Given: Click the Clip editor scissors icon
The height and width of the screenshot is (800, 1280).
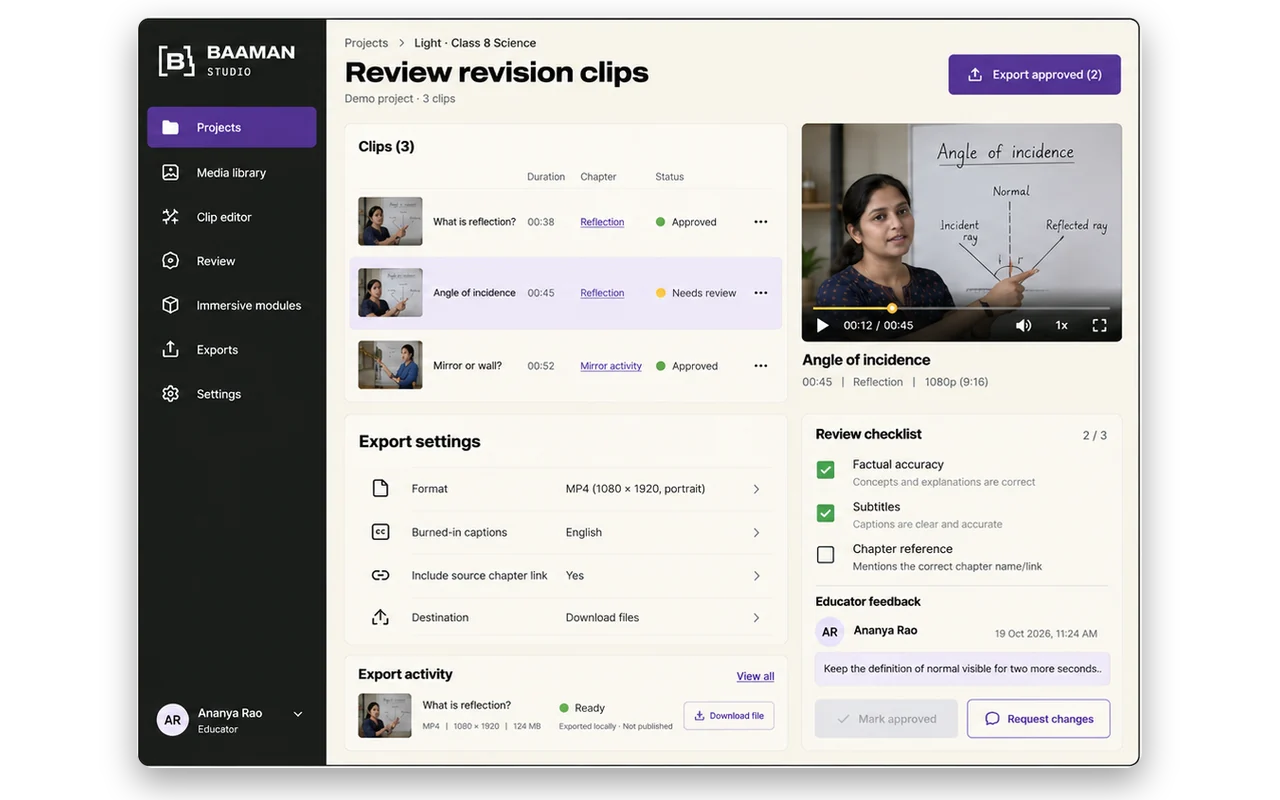Looking at the screenshot, I should [x=170, y=216].
